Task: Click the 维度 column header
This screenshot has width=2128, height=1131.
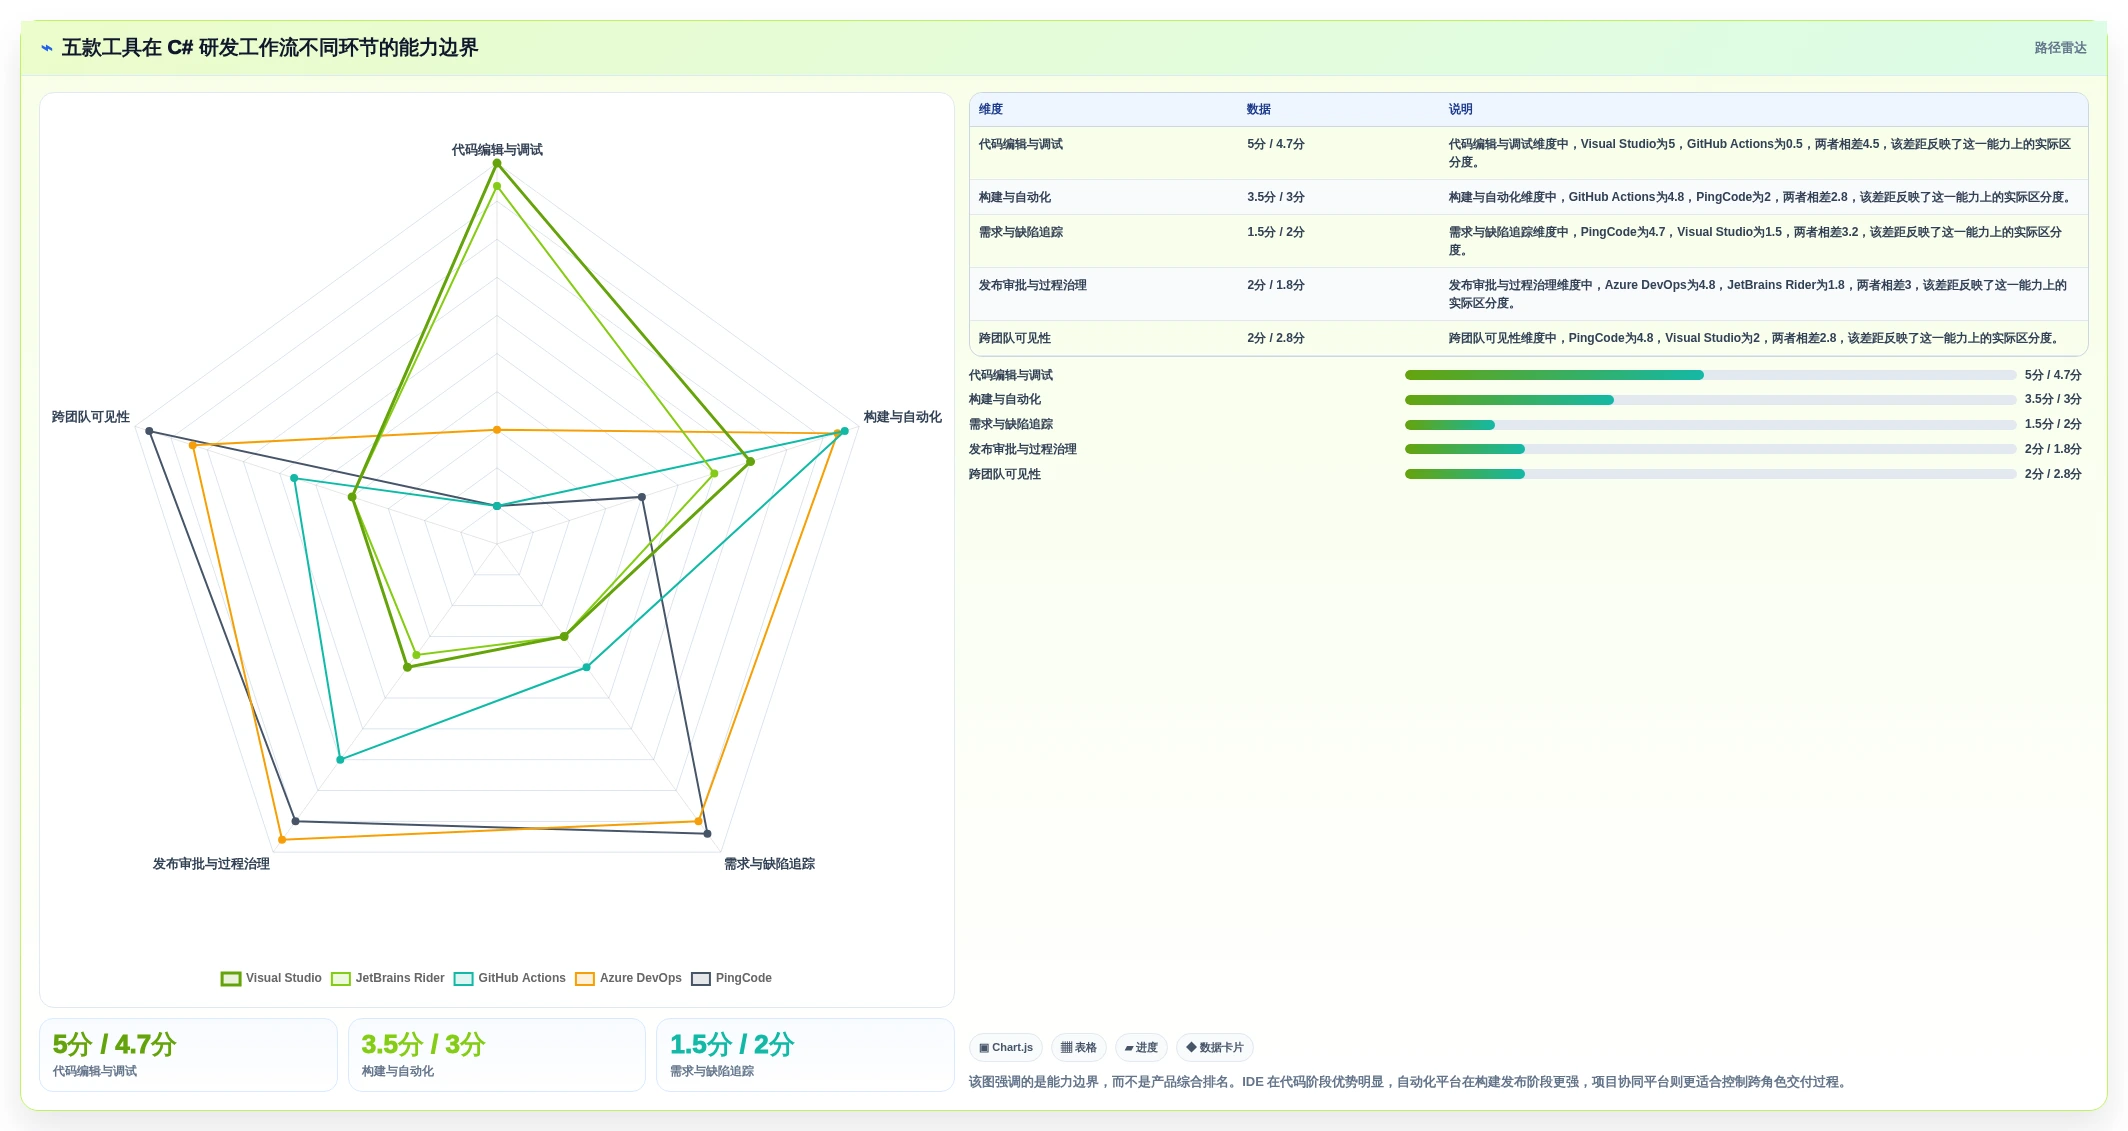Action: pyautogui.click(x=990, y=109)
